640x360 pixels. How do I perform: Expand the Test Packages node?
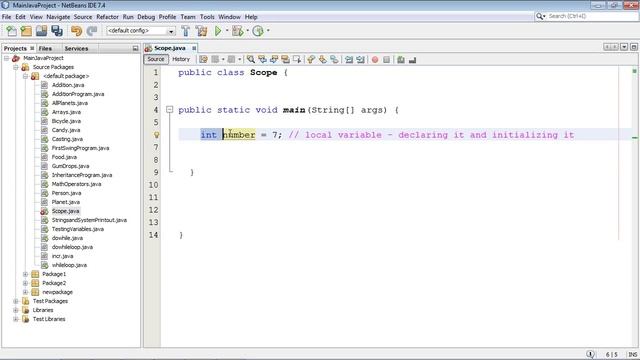[x=16, y=301]
